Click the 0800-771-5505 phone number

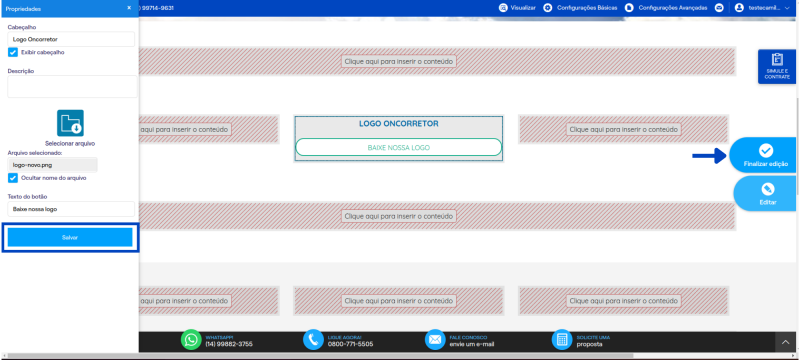pos(350,344)
